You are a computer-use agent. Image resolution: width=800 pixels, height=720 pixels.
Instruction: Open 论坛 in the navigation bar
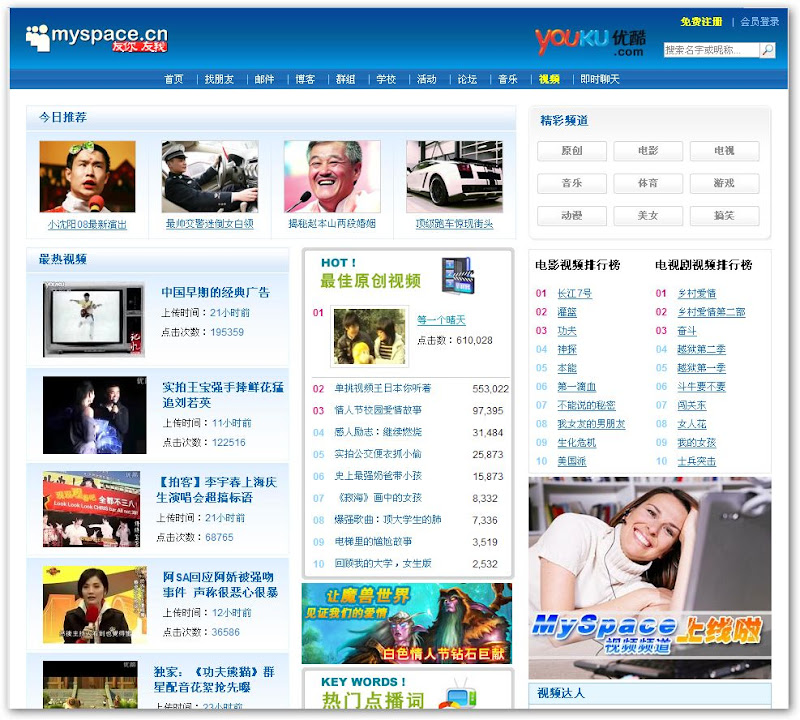(x=467, y=79)
